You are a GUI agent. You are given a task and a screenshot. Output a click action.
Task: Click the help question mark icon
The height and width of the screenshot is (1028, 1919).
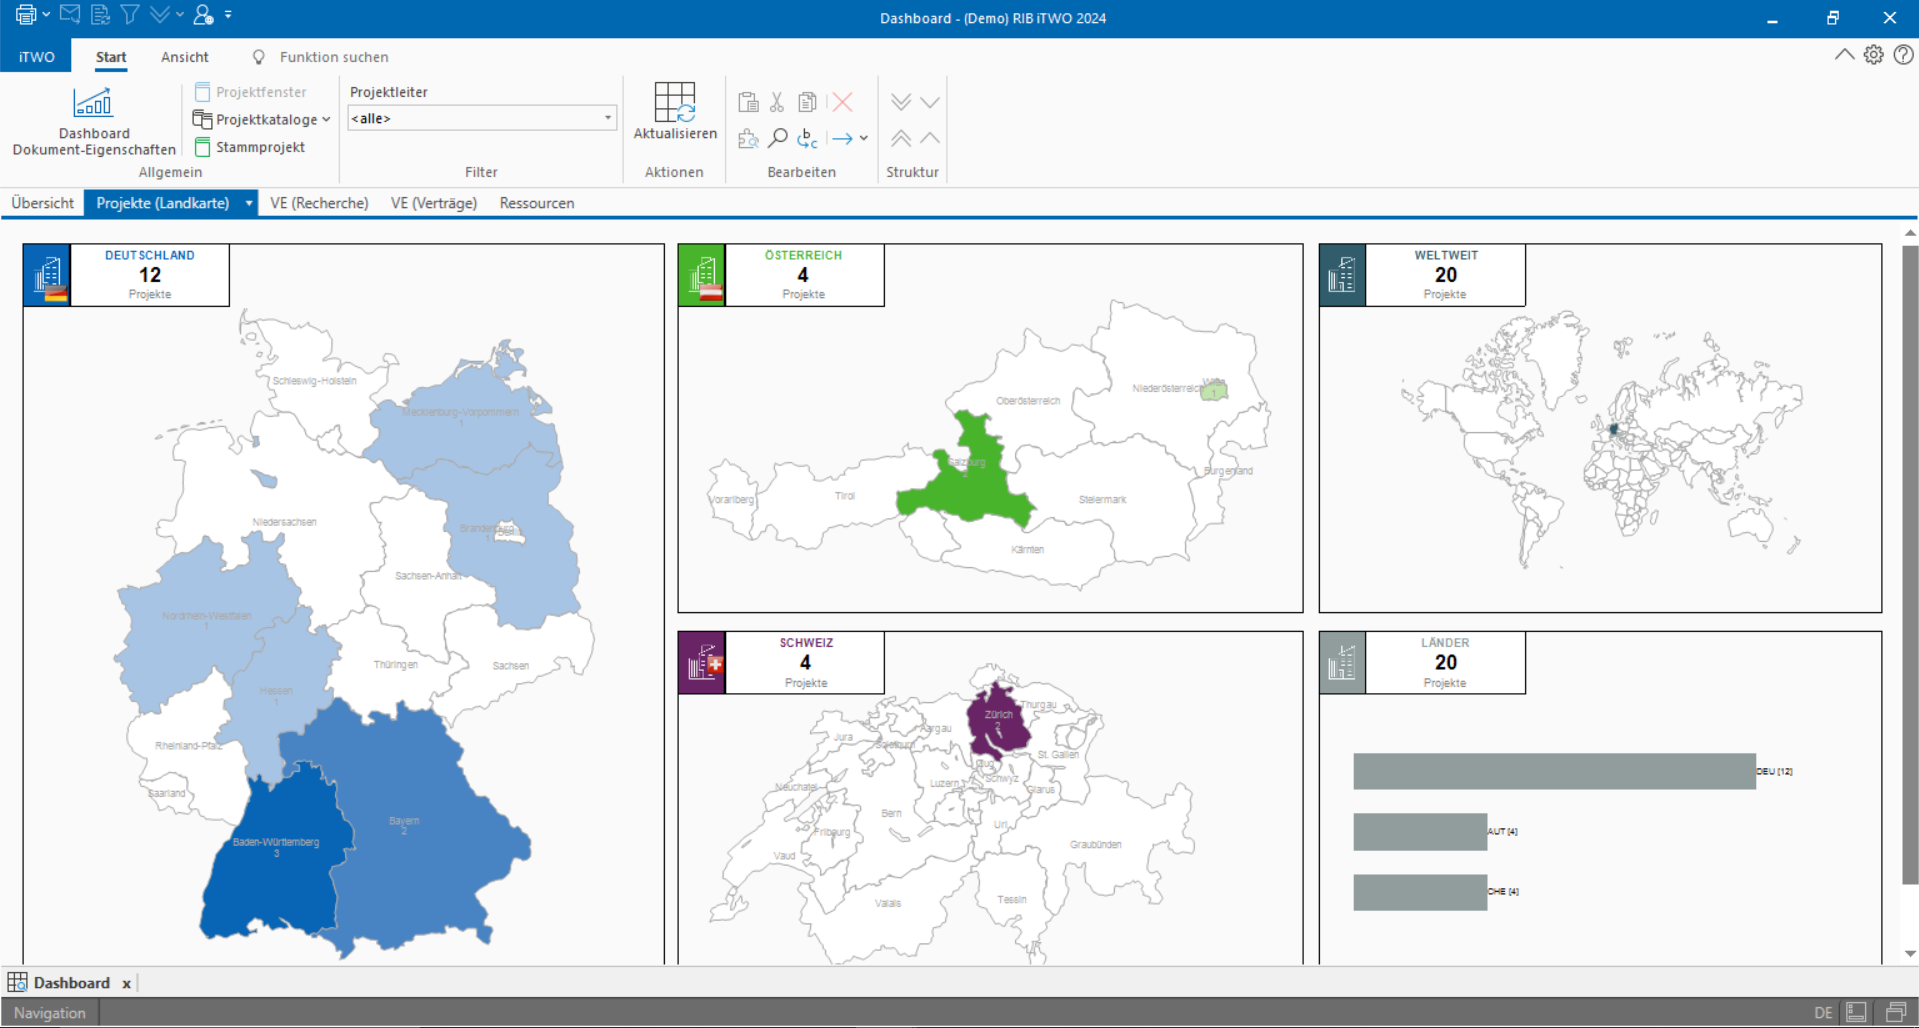[x=1903, y=55]
